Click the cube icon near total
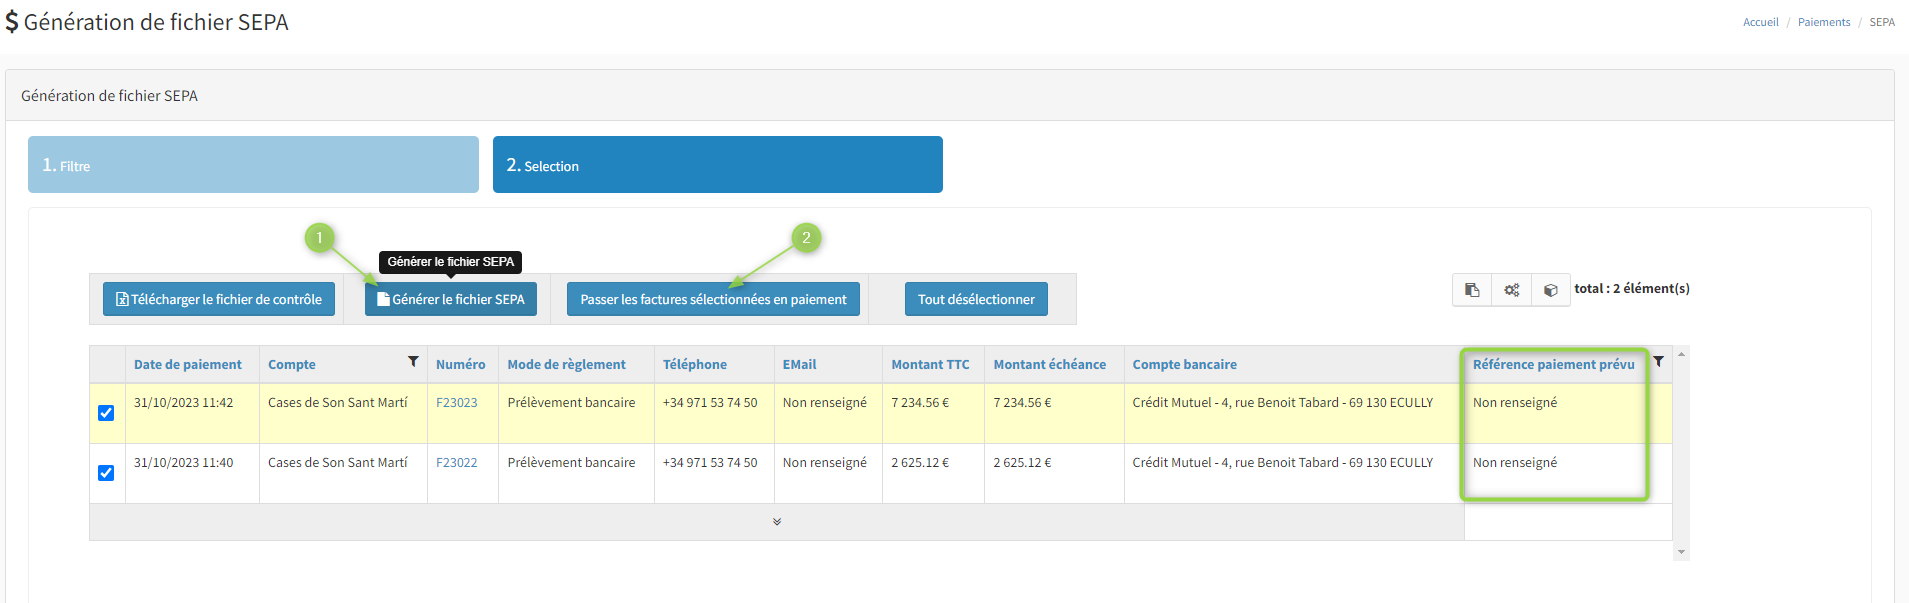 1550,290
